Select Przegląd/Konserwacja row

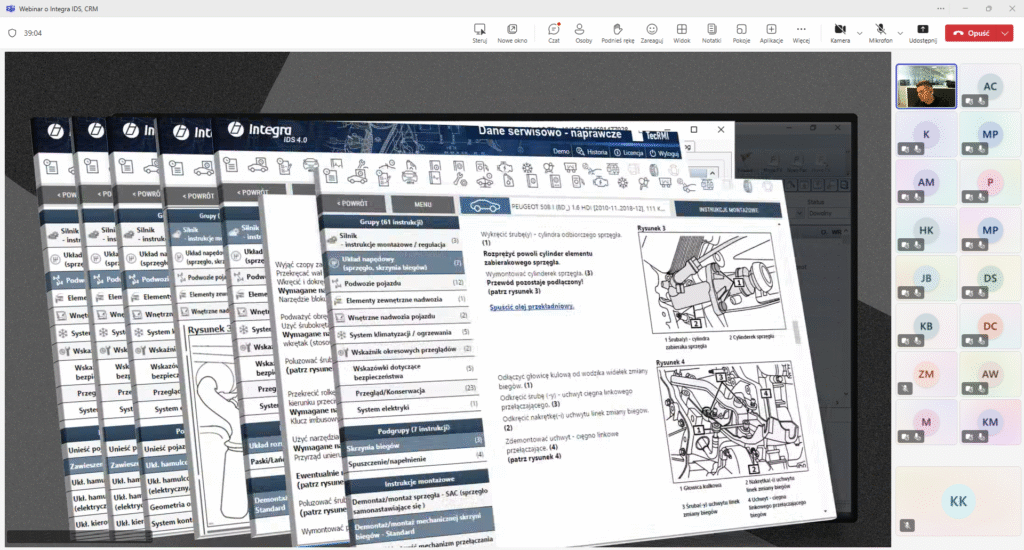tap(411, 391)
